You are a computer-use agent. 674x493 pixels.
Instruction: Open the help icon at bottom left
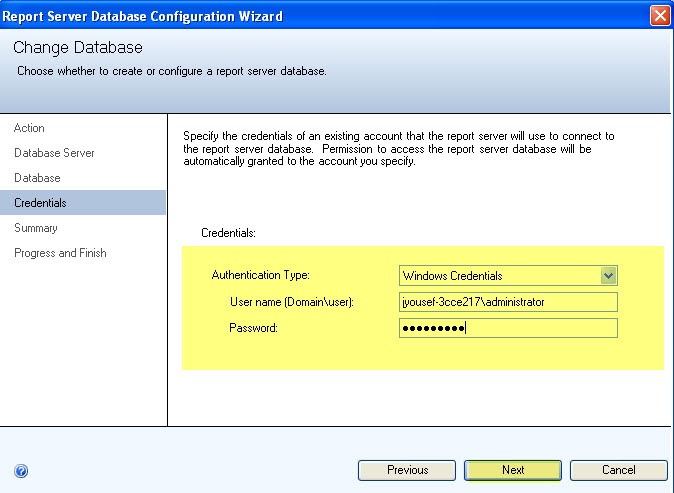[21, 471]
